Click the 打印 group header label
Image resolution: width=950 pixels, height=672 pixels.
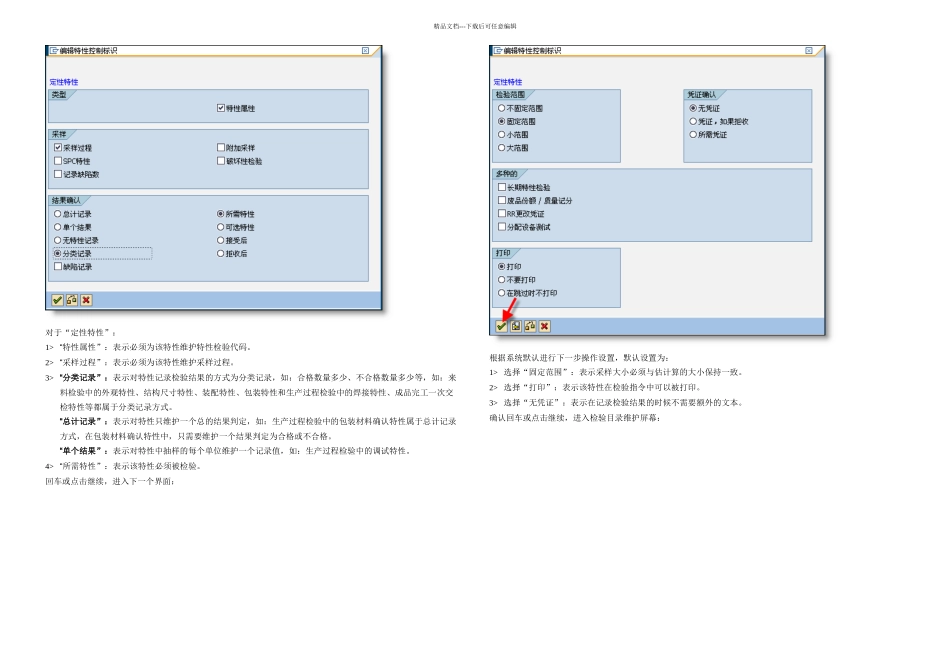tap(503, 253)
